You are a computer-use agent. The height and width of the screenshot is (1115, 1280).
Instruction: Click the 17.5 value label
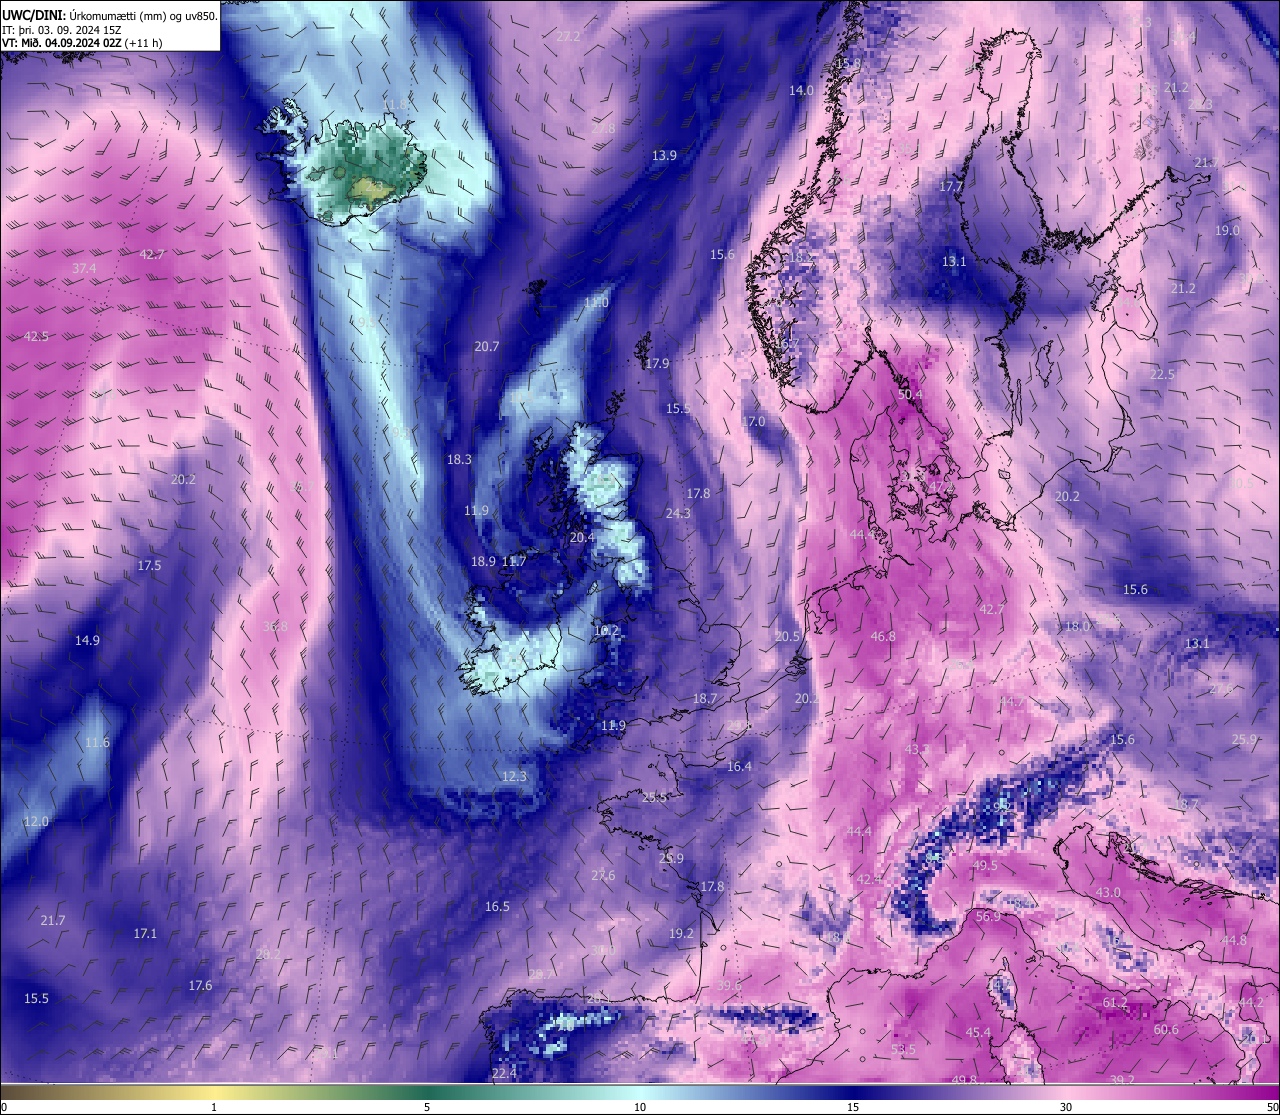tap(149, 565)
